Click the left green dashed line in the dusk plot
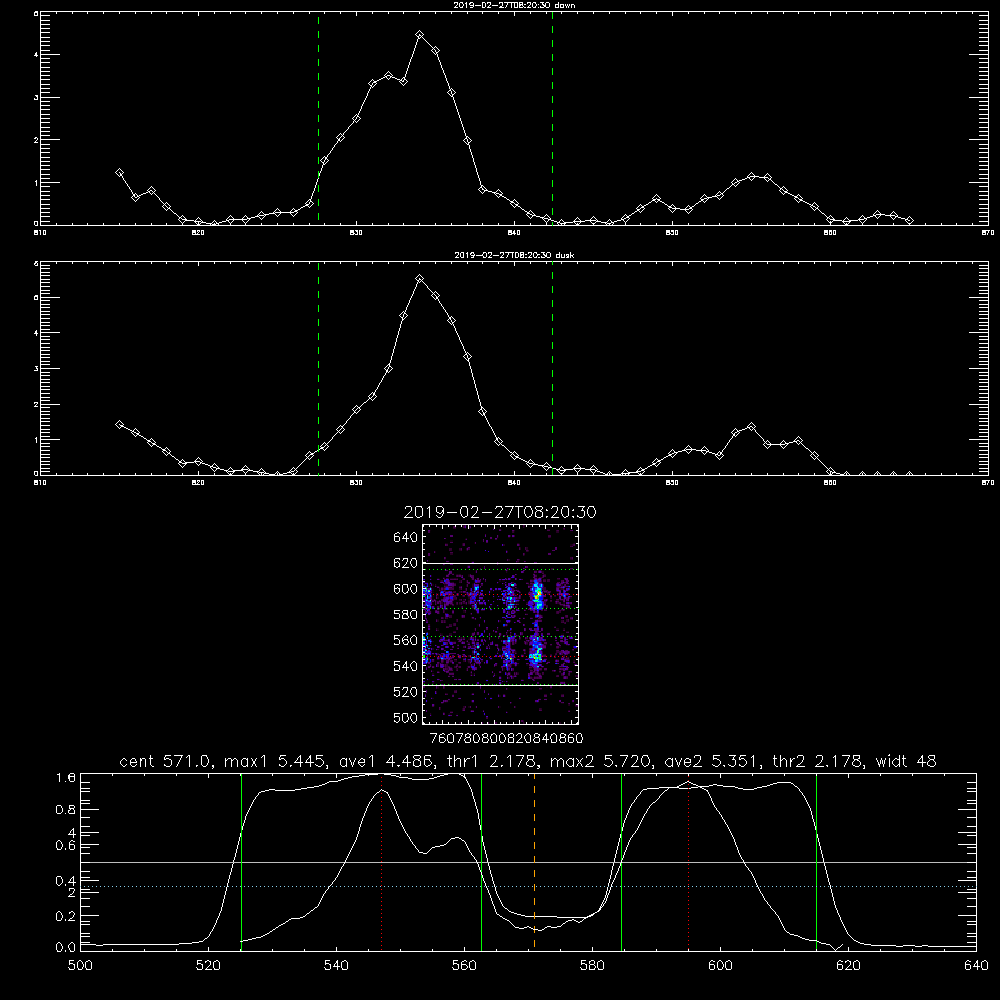 [x=318, y=368]
